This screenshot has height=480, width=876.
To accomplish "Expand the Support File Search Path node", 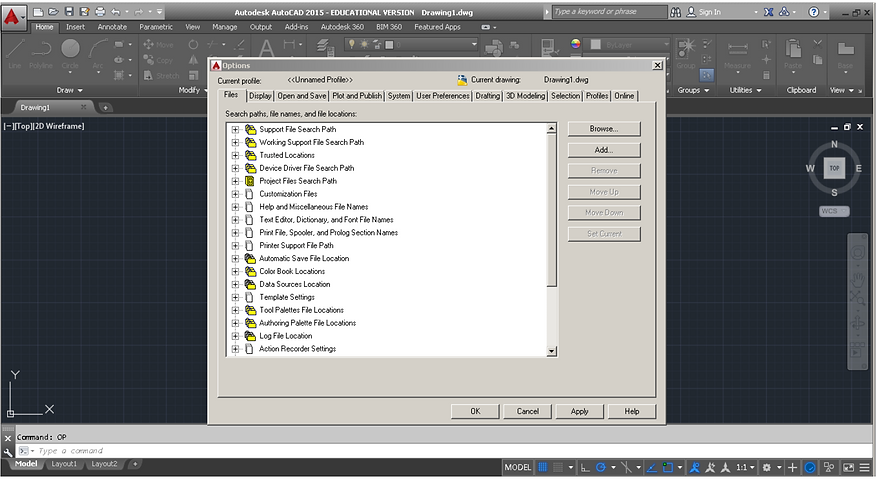I will [x=235, y=130].
